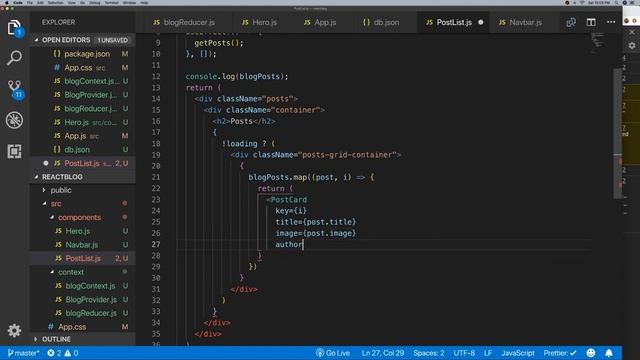Open Navbar.js under components folder

(83, 245)
